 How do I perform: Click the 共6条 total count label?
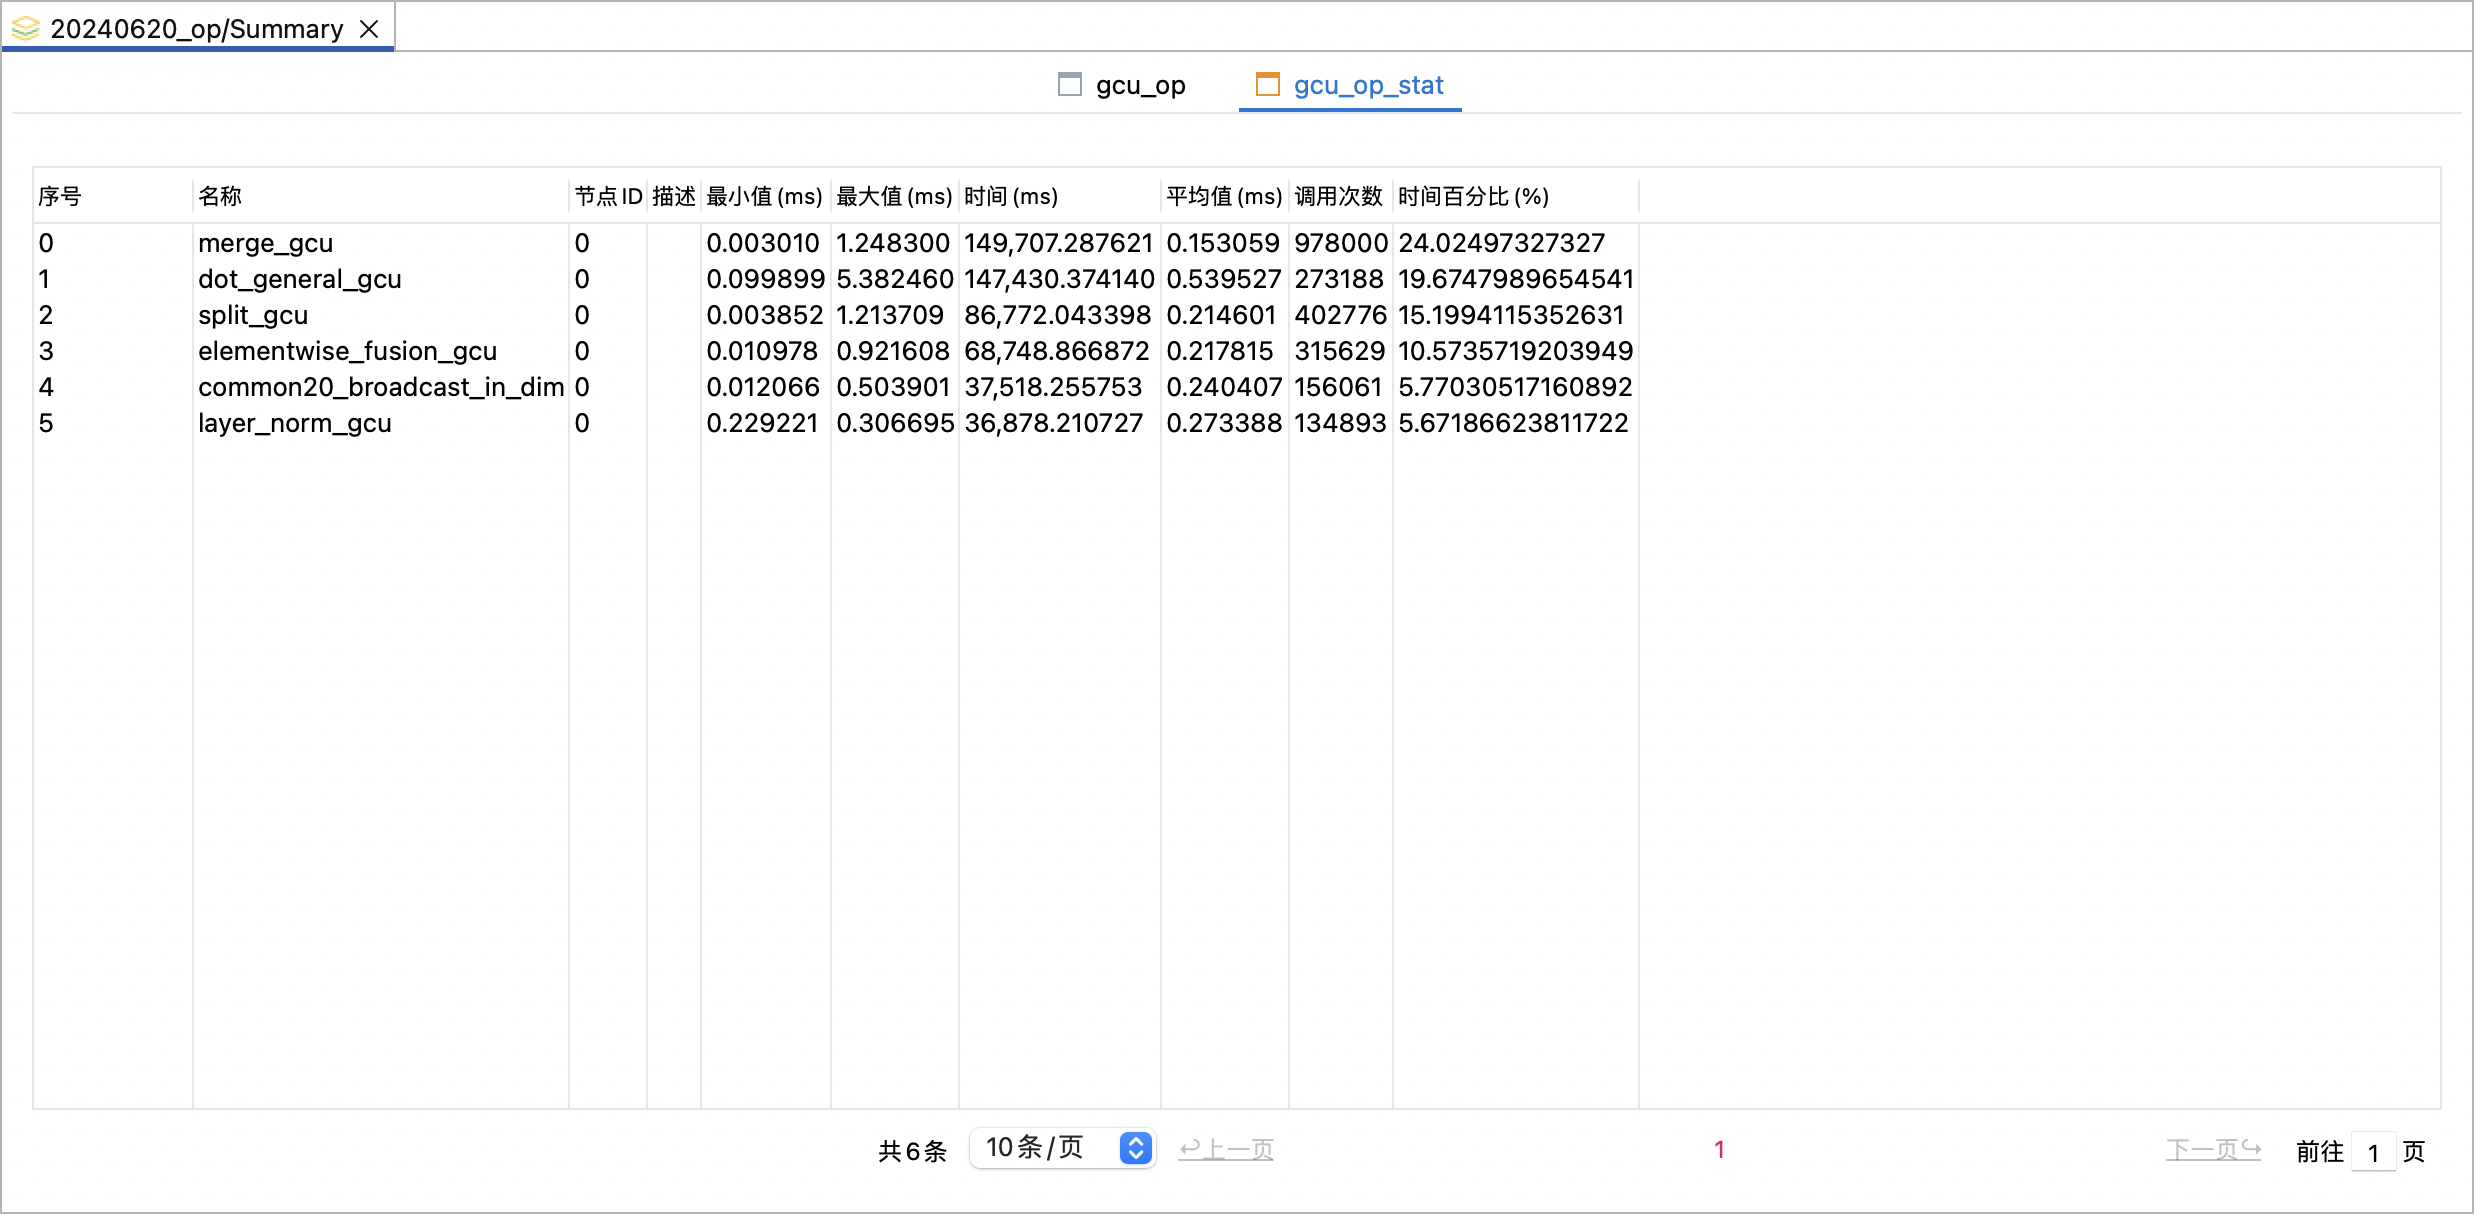tap(912, 1151)
